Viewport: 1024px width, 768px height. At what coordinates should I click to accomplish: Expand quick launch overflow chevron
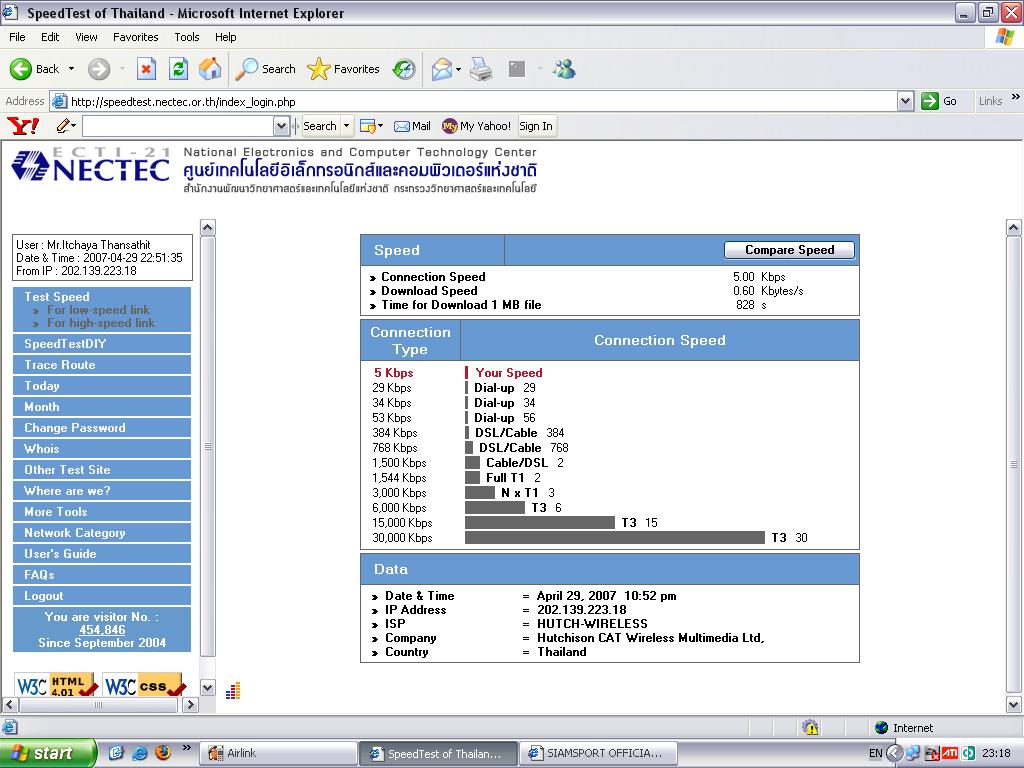click(186, 748)
